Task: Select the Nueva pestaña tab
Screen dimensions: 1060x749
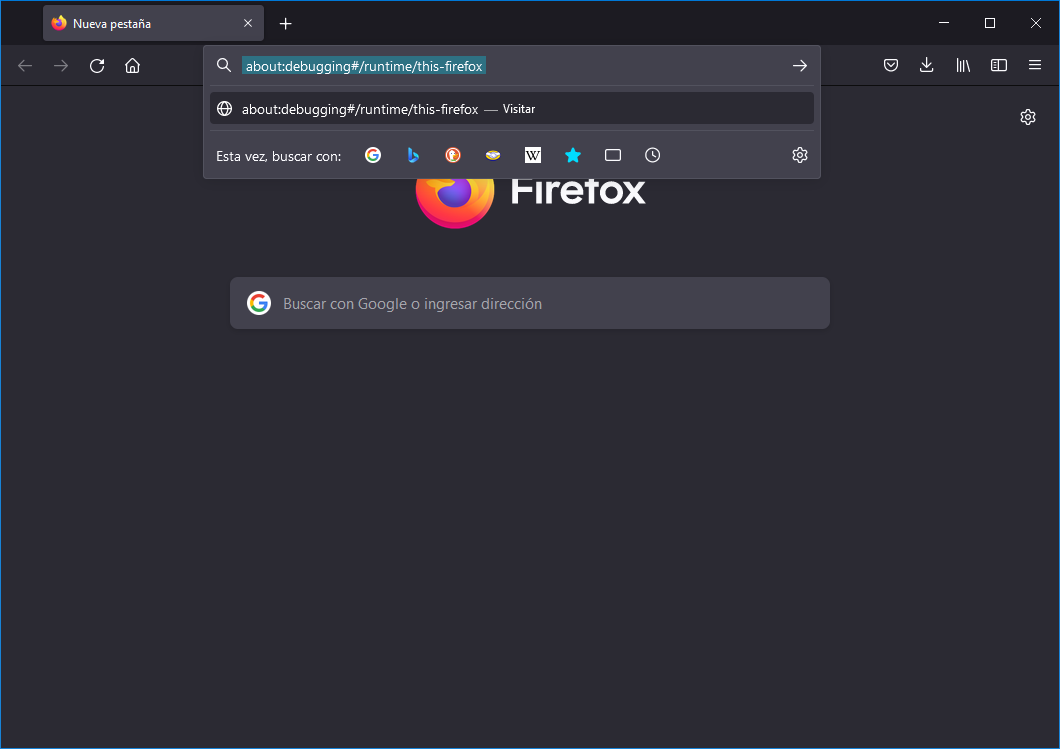Action: [153, 24]
